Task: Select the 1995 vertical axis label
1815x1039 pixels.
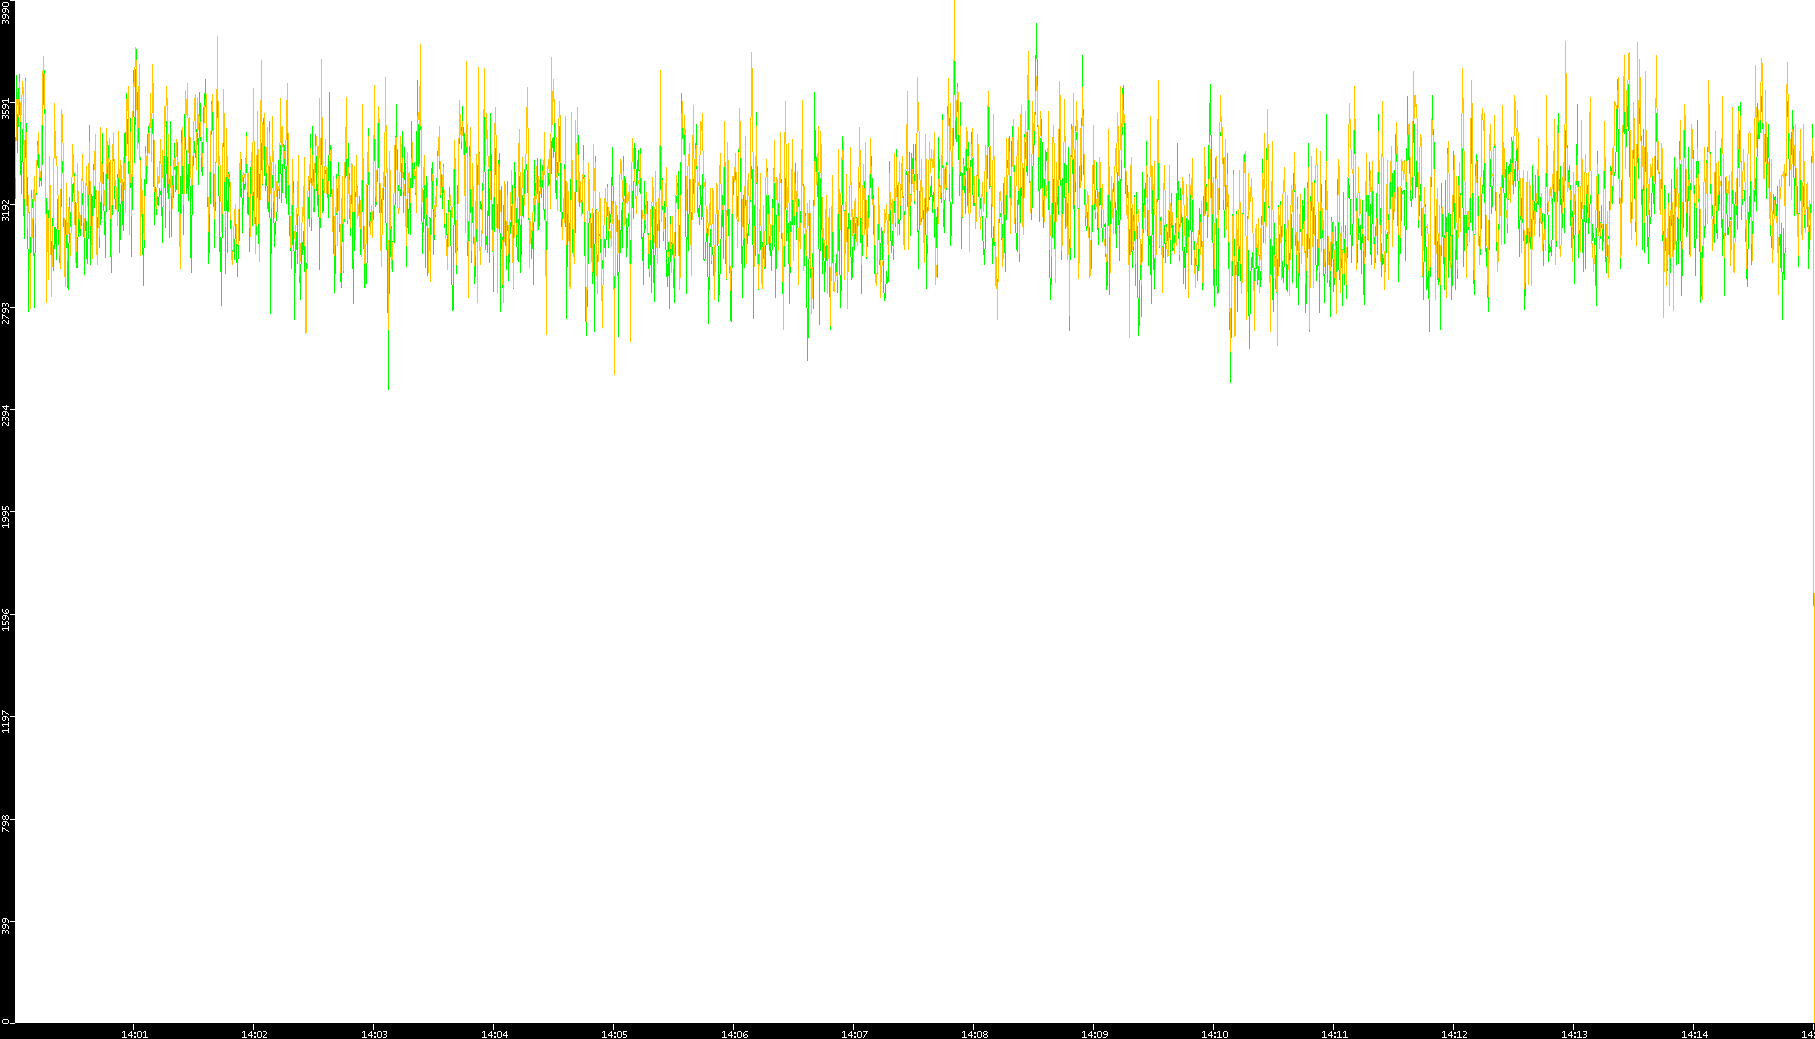Action: (6, 516)
